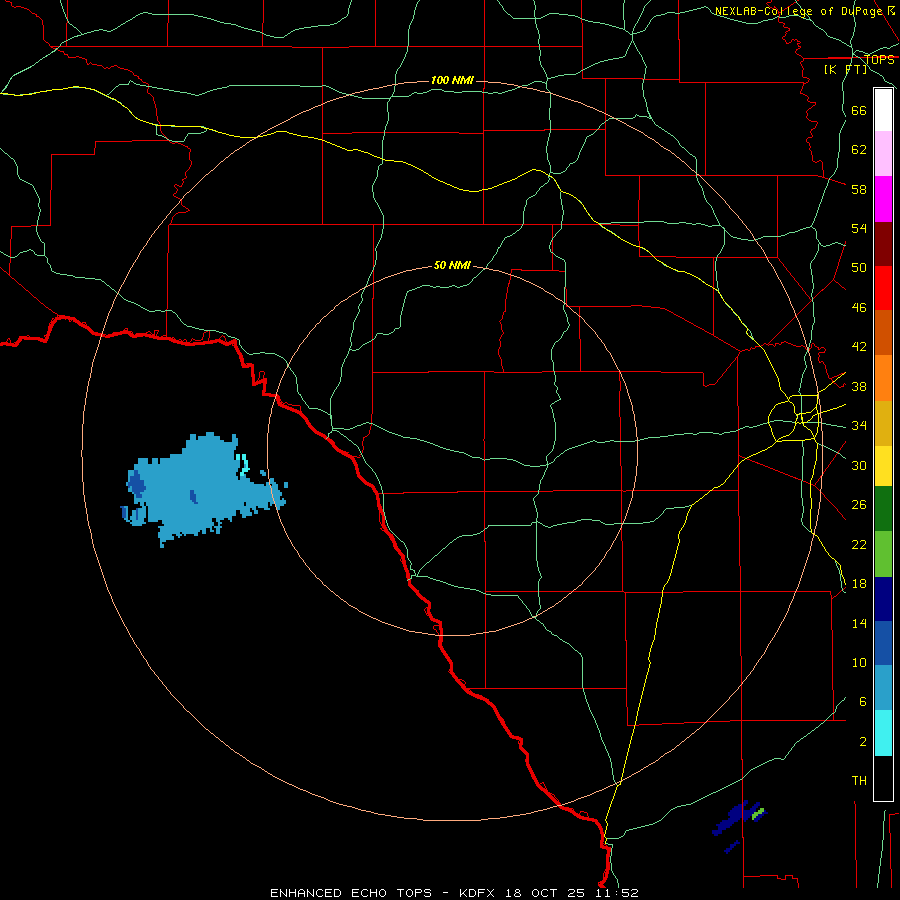The height and width of the screenshot is (900, 900).
Task: Click the "38" legend value
Action: pyautogui.click(x=859, y=386)
